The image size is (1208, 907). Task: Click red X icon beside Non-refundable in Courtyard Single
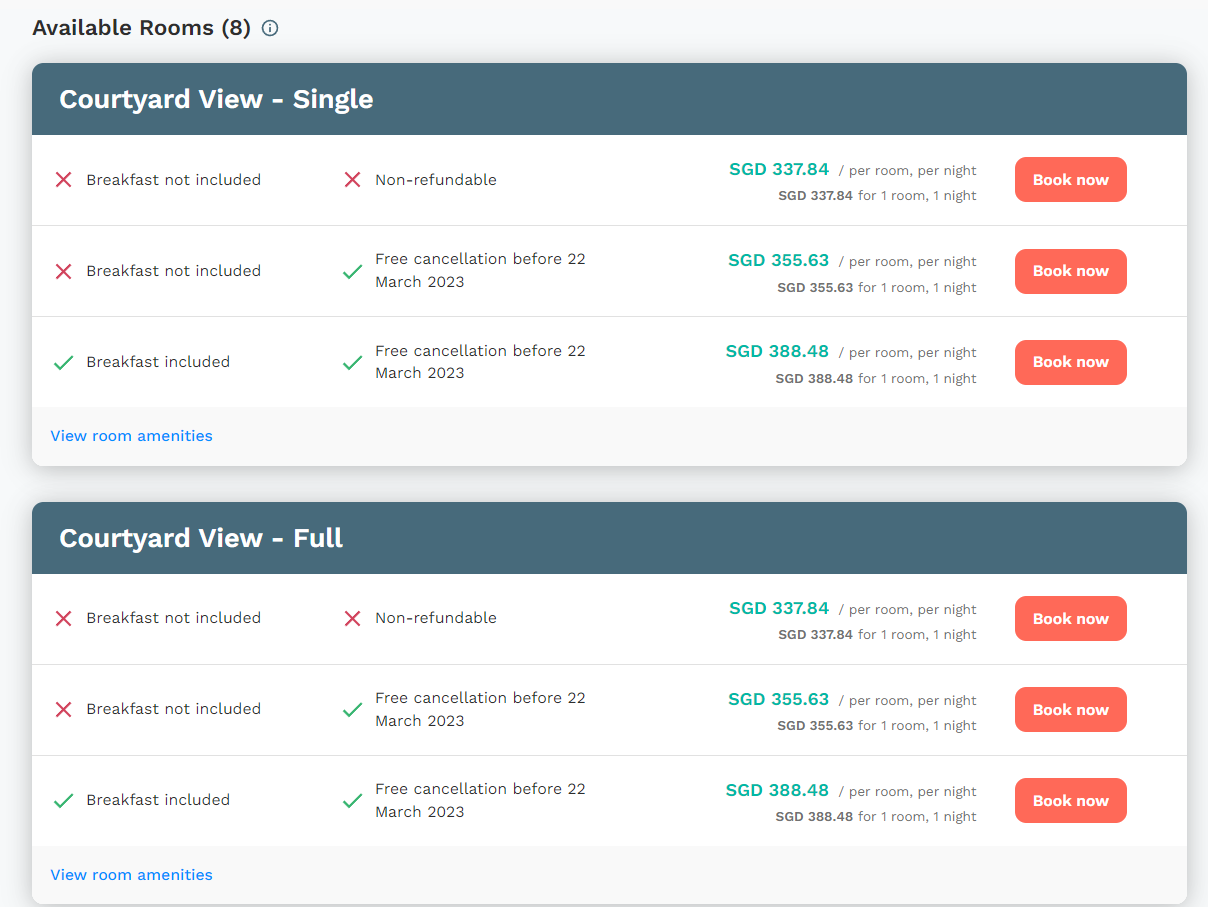click(x=352, y=180)
